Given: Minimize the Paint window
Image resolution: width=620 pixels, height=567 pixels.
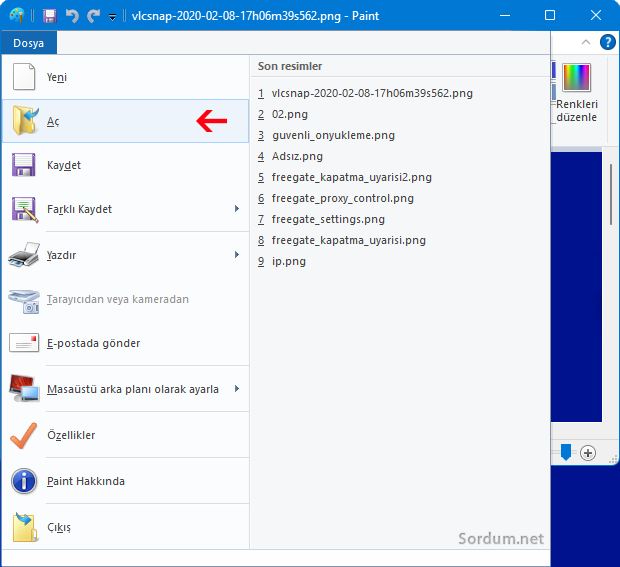Looking at the screenshot, I should click(x=505, y=15).
